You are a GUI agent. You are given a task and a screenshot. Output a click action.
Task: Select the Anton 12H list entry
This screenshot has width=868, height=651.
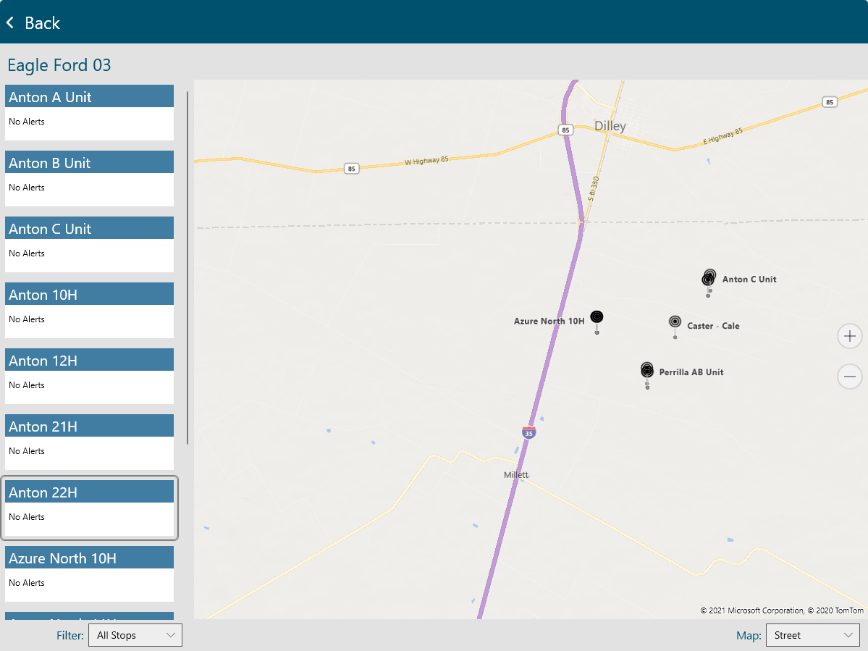click(90, 376)
